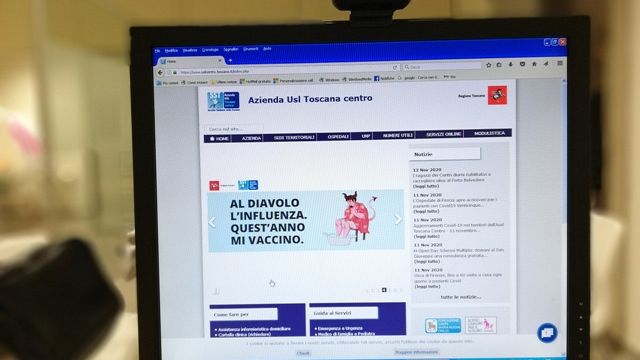The height and width of the screenshot is (360, 640).
Task: Open the Aiuto menu
Action: [267, 49]
